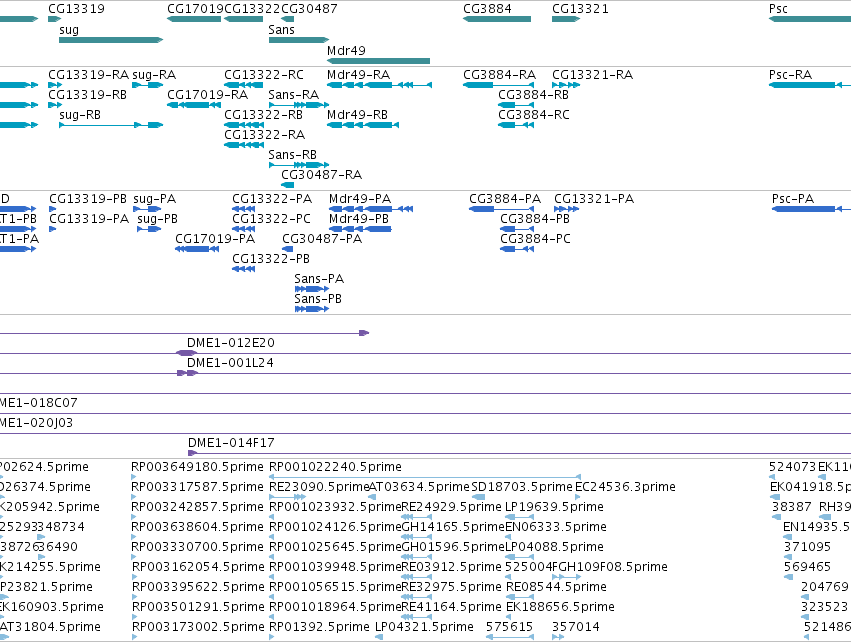Select the Mdr49-RB transcript label

pyautogui.click(x=357, y=115)
